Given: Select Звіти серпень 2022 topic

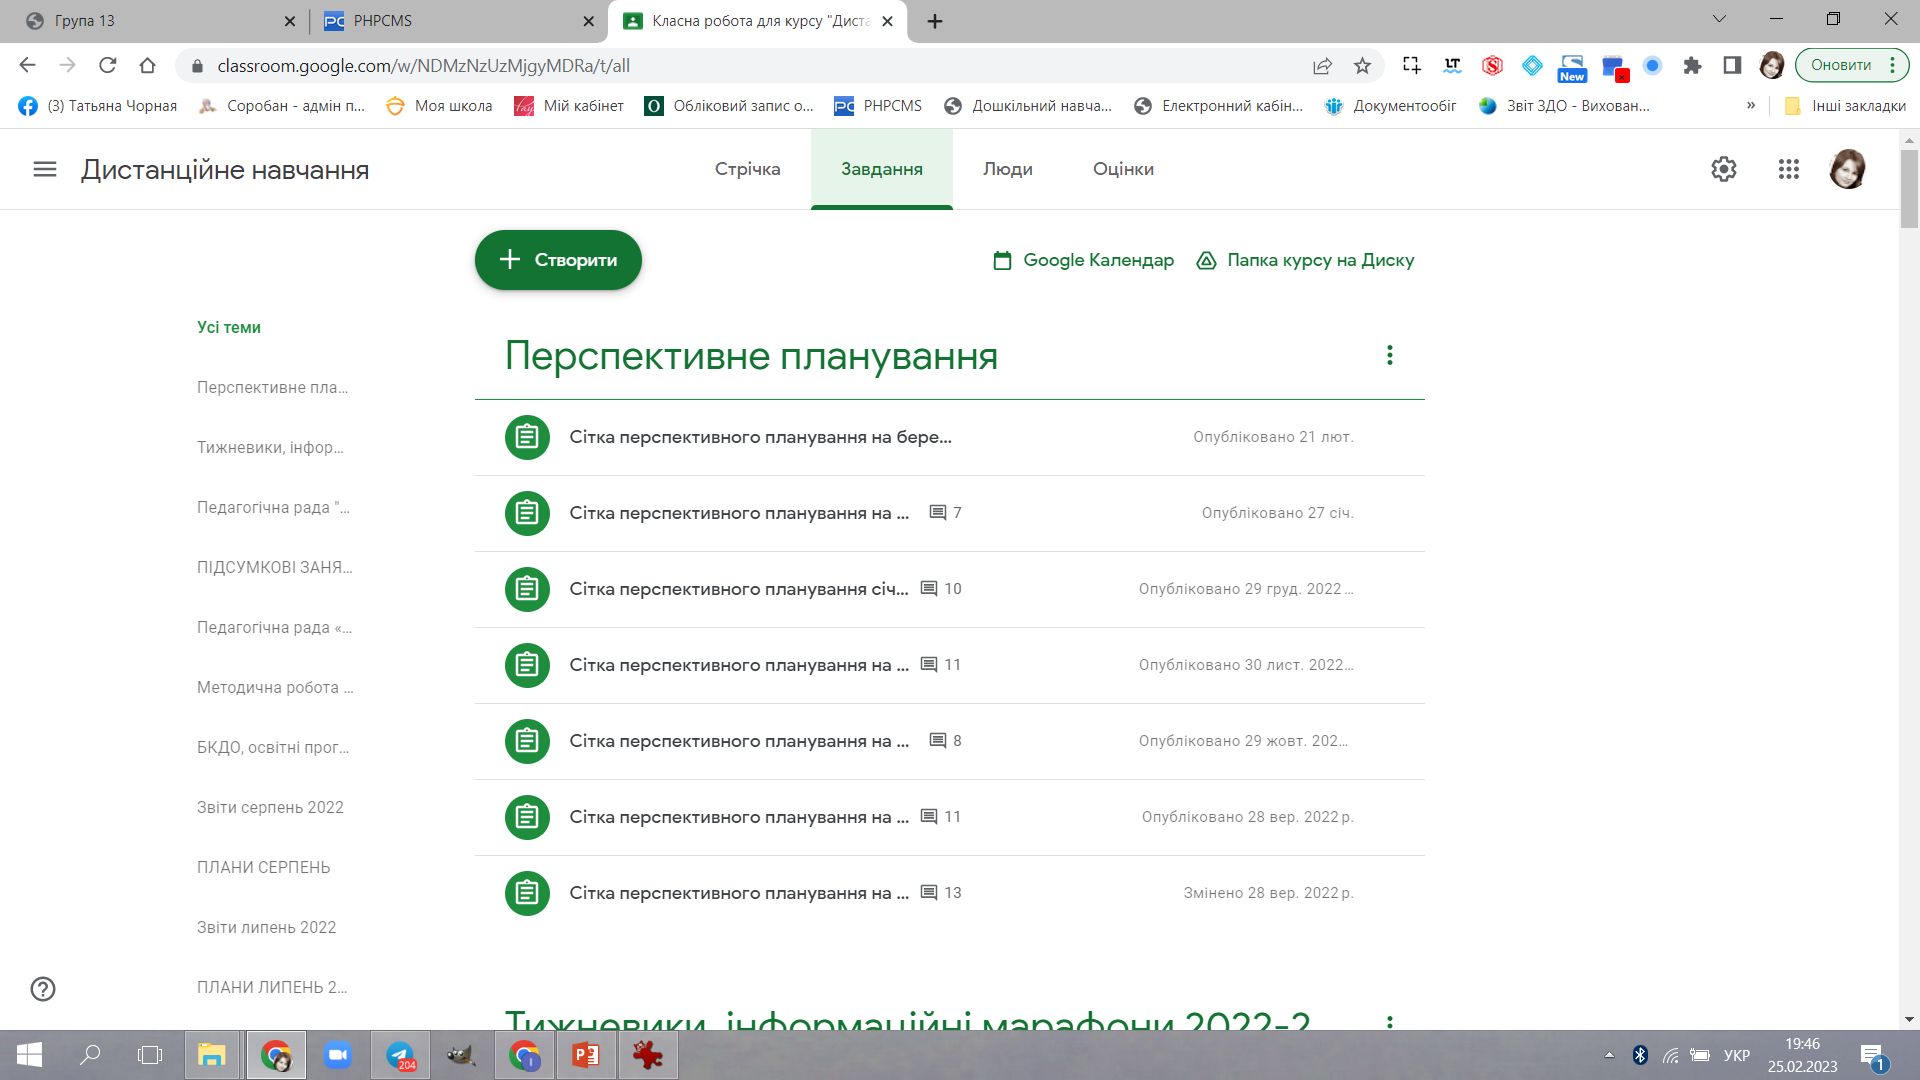Looking at the screenshot, I should tap(270, 807).
